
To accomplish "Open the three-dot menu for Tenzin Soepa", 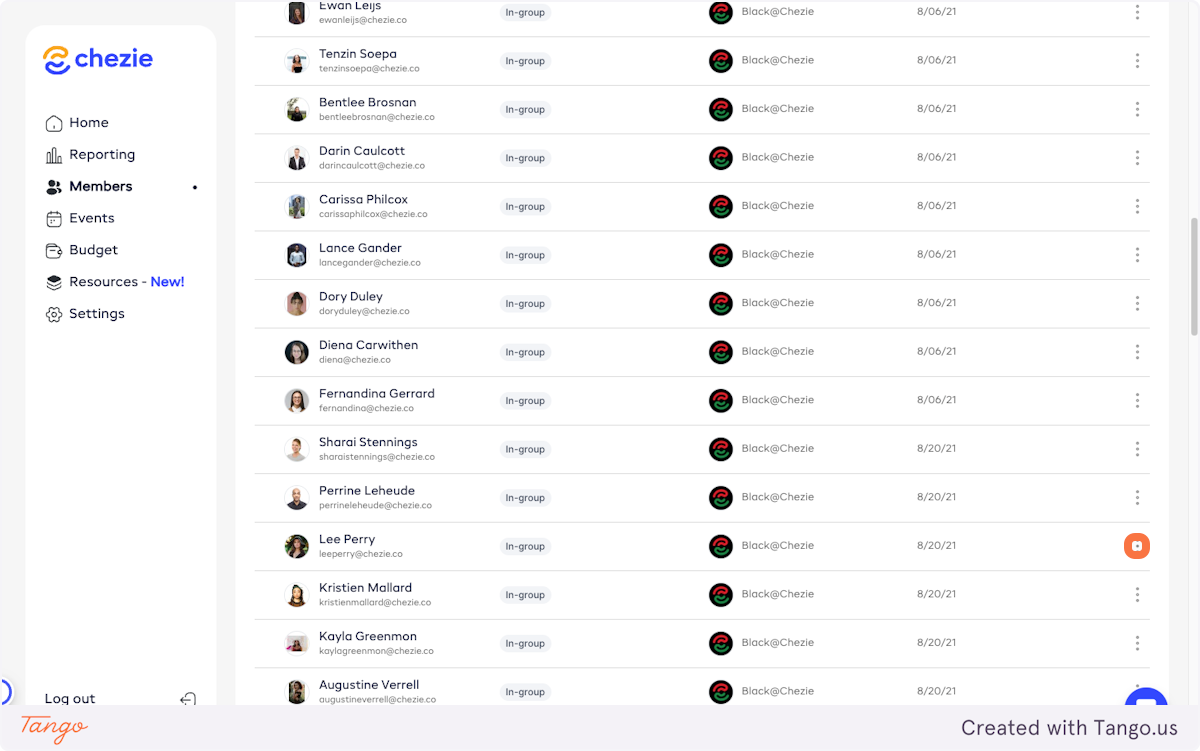I will click(1137, 61).
